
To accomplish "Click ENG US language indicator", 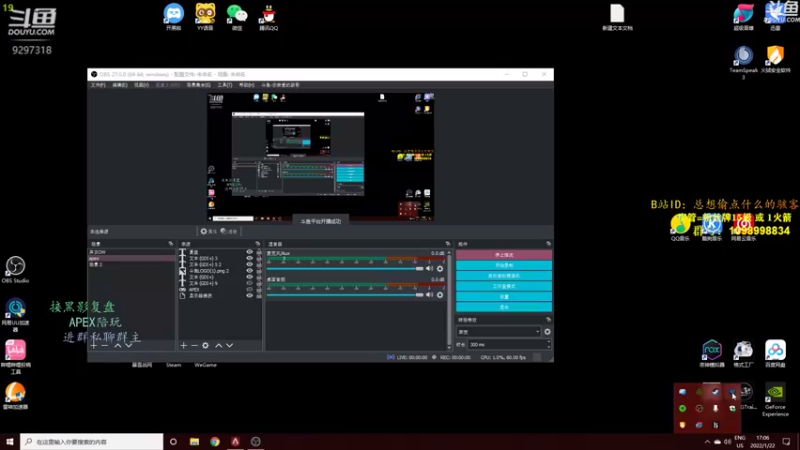I will (x=740, y=442).
